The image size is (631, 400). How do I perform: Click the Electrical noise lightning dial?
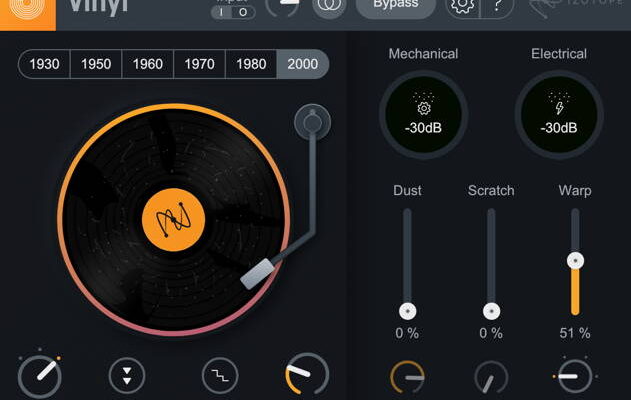(x=560, y=115)
